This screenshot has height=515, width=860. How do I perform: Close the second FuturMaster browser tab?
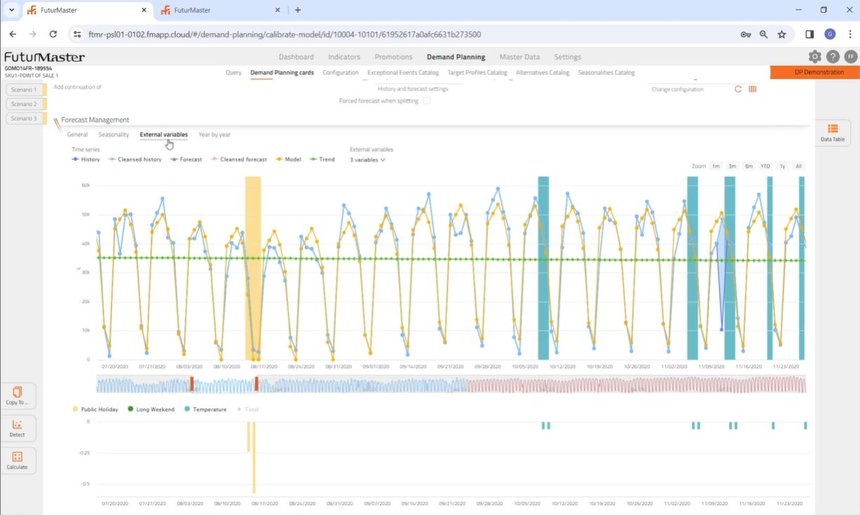click(x=277, y=10)
